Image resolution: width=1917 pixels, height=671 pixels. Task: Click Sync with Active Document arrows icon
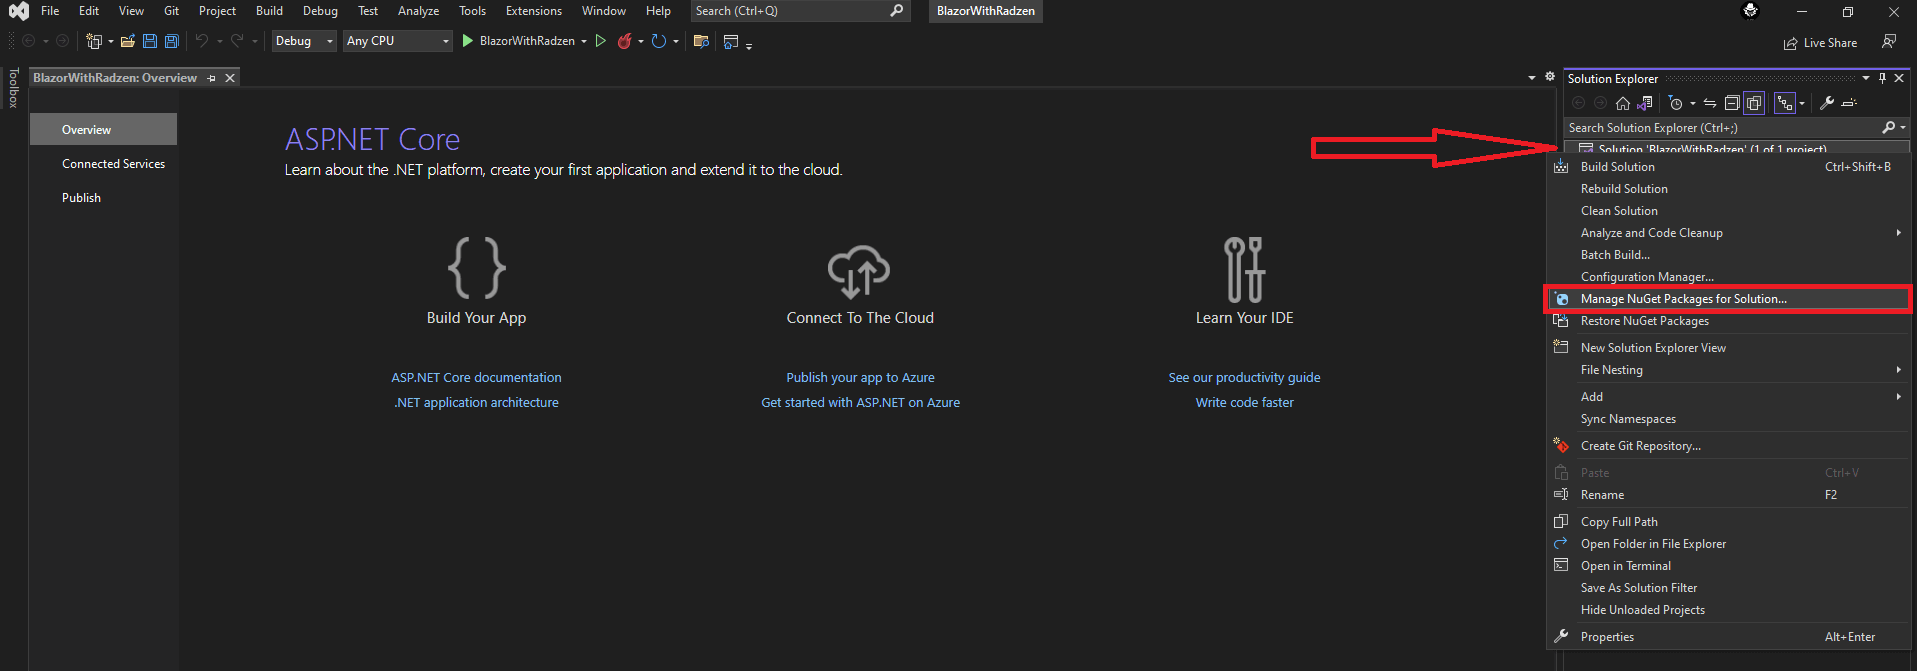pos(1710,103)
